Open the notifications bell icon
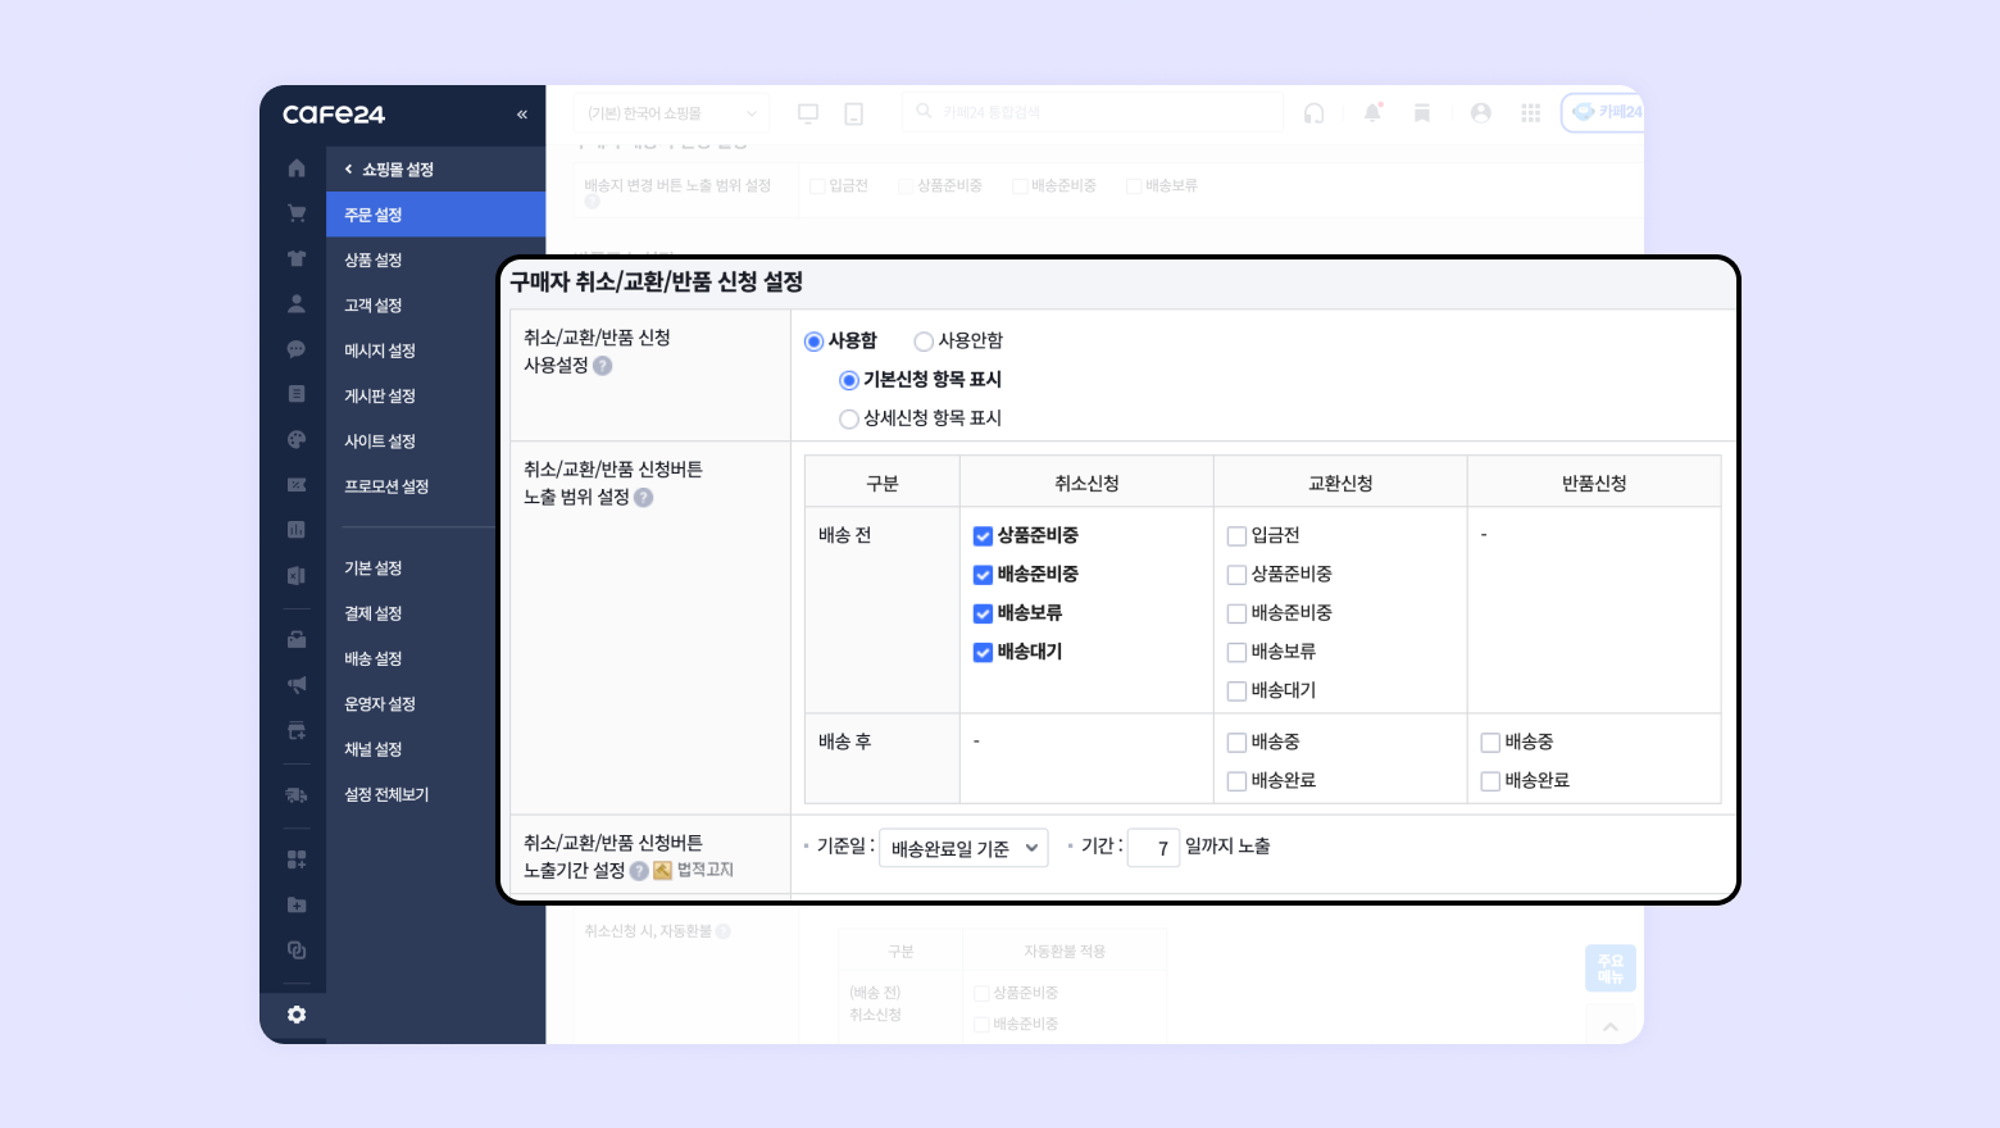2000x1128 pixels. click(1372, 113)
